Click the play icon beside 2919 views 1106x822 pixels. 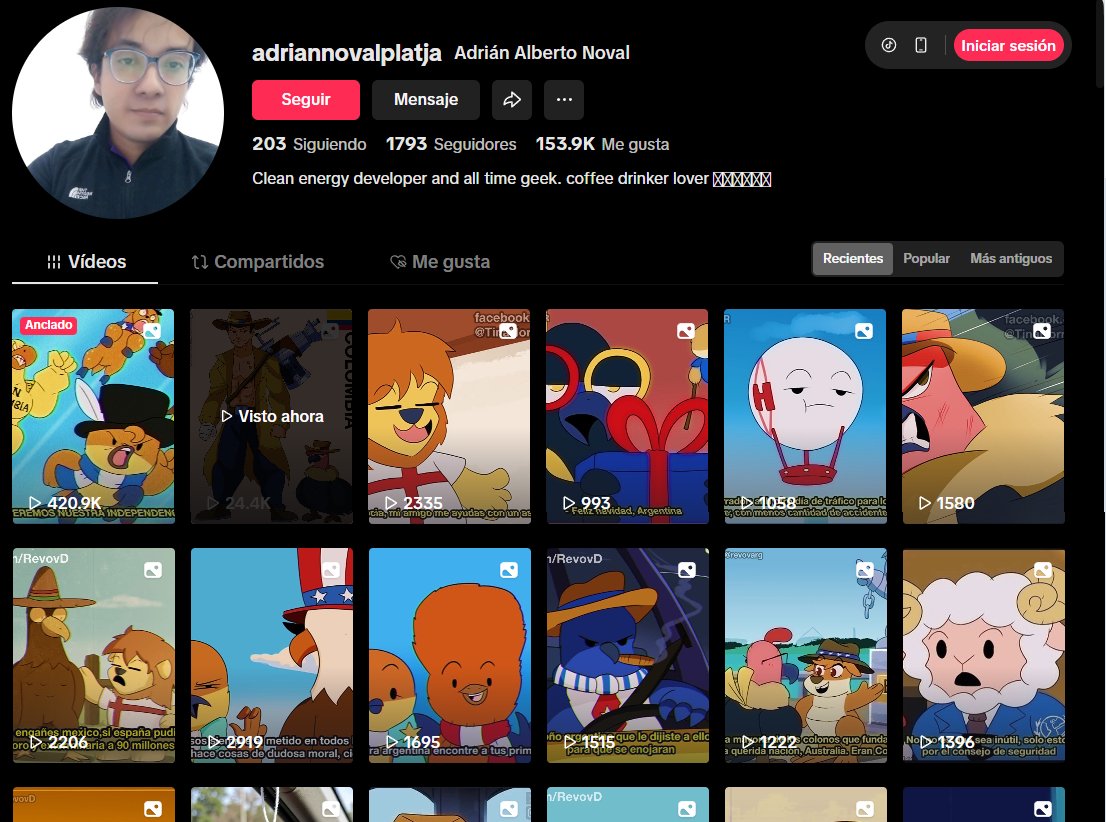pyautogui.click(x=214, y=742)
